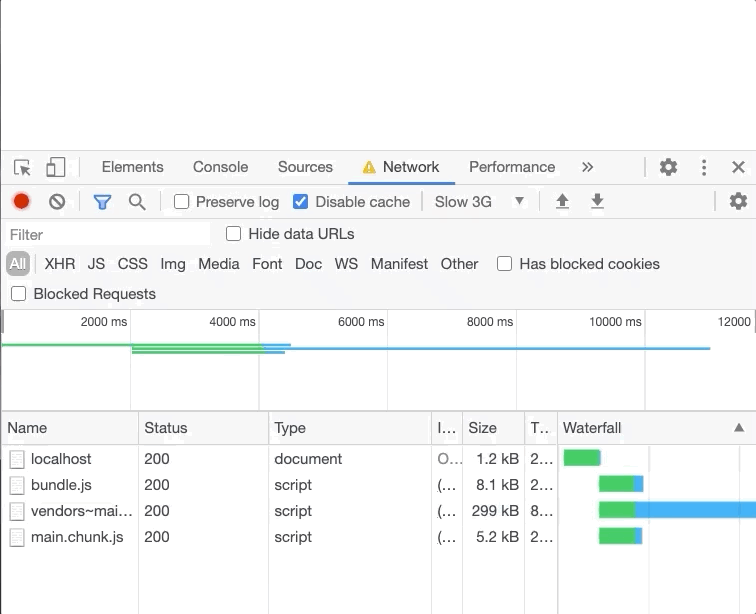This screenshot has width=756, height=614.
Task: Switch to the Console tab
Action: coord(220,167)
